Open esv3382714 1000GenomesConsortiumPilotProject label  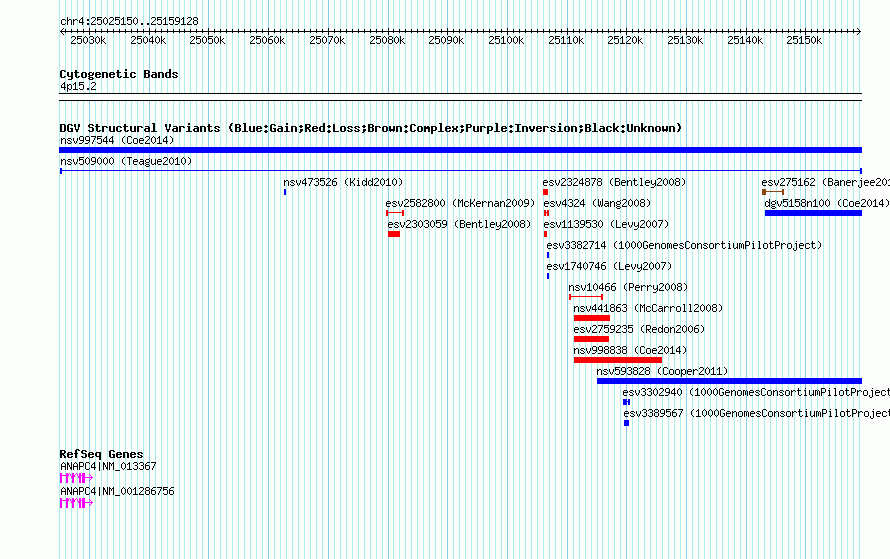pos(684,245)
